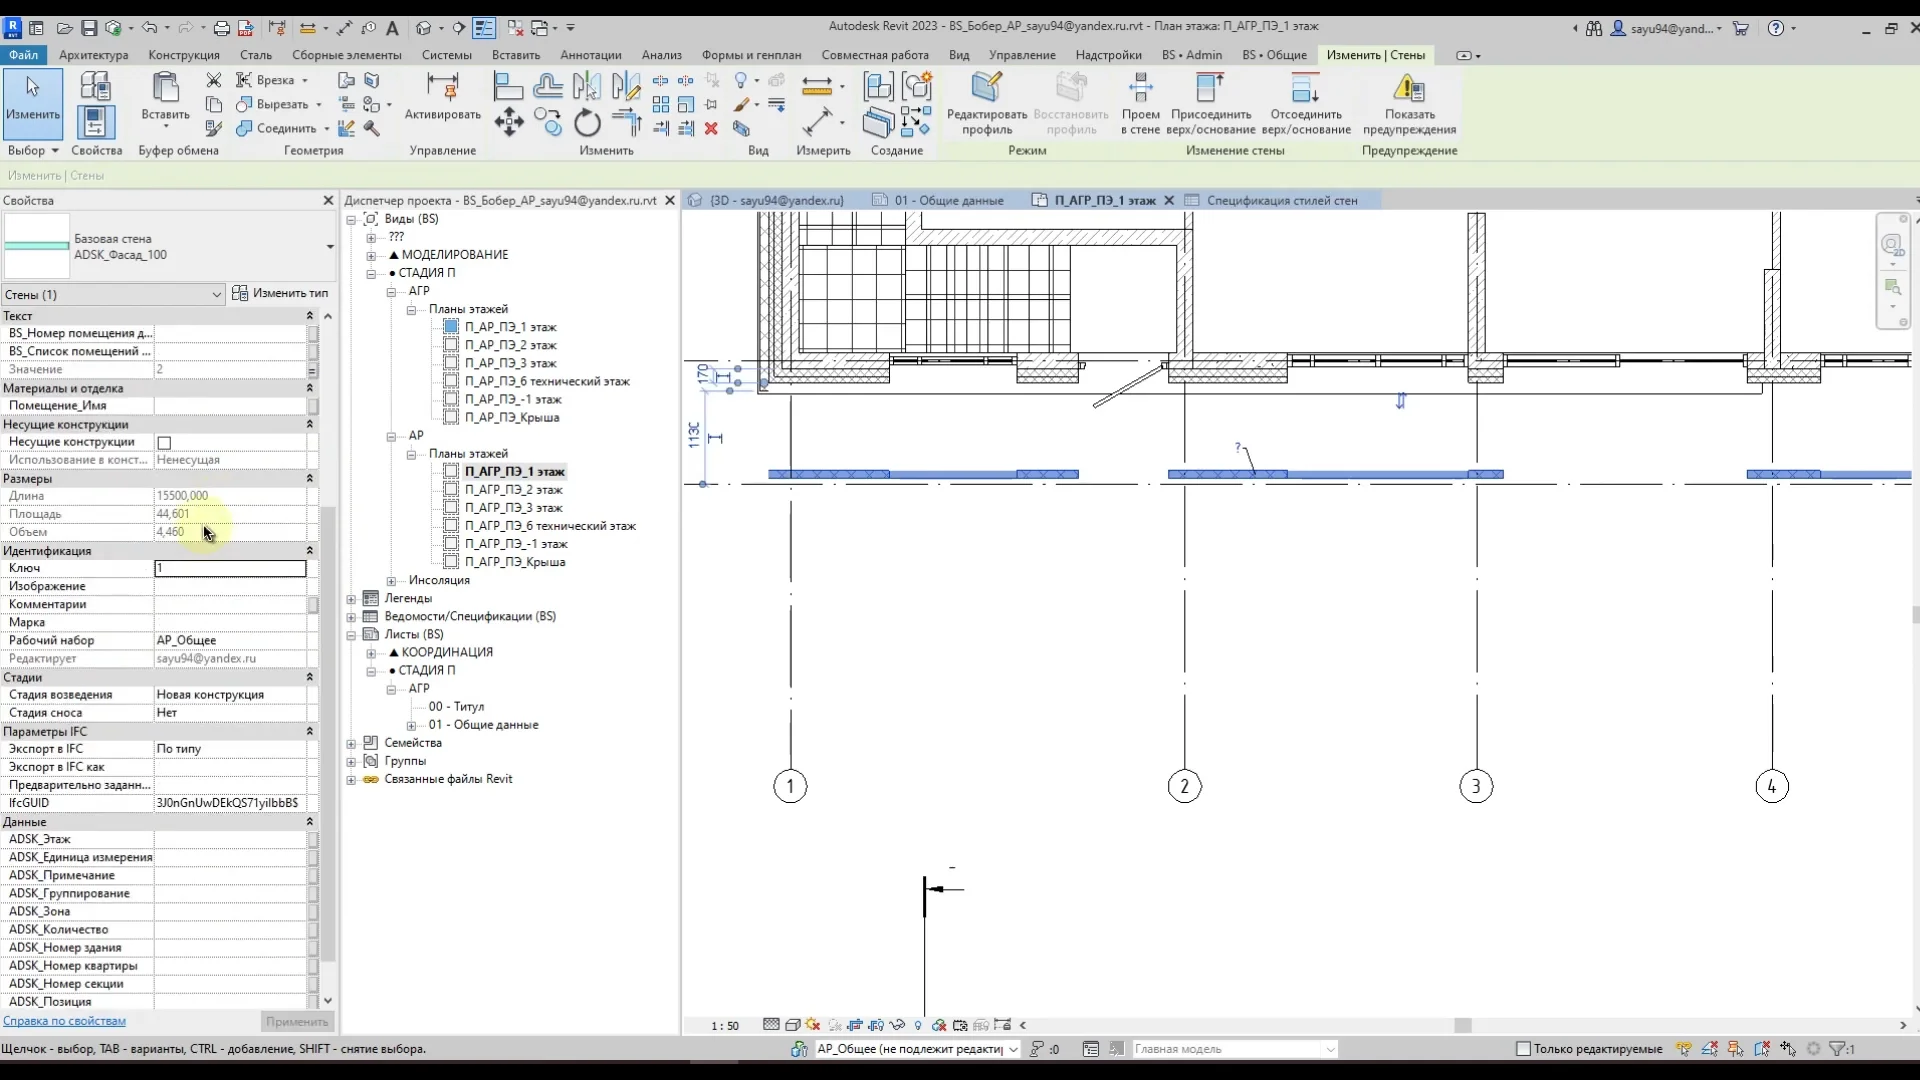The width and height of the screenshot is (1920, 1080).
Task: Click Показать предупреждения warning icon
Action: click(x=1409, y=103)
